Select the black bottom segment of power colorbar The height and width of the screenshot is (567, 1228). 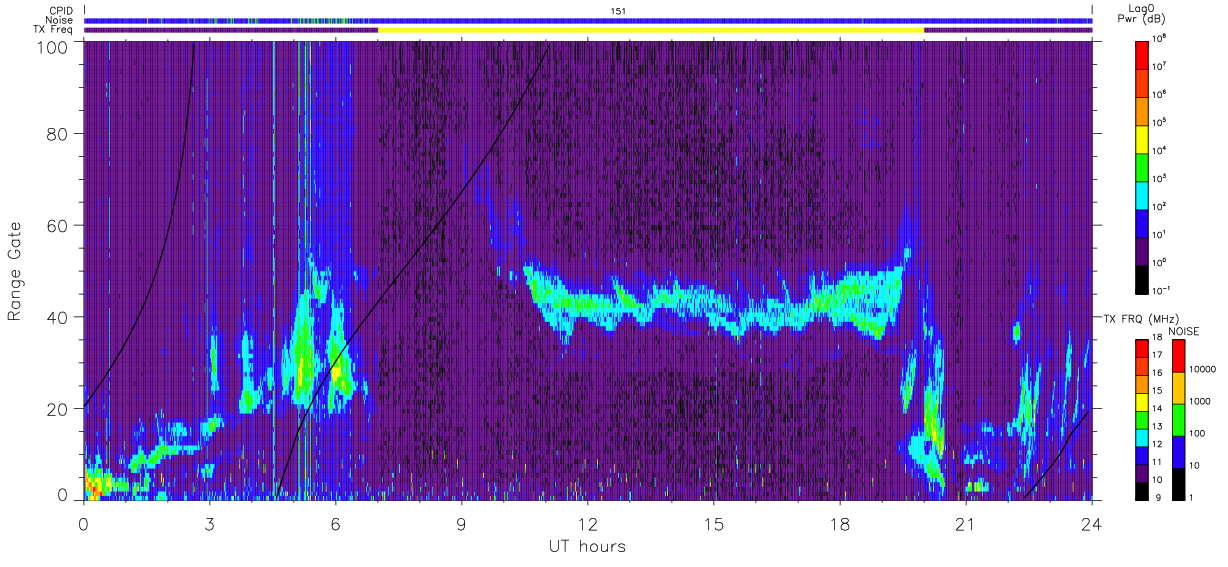click(1144, 278)
